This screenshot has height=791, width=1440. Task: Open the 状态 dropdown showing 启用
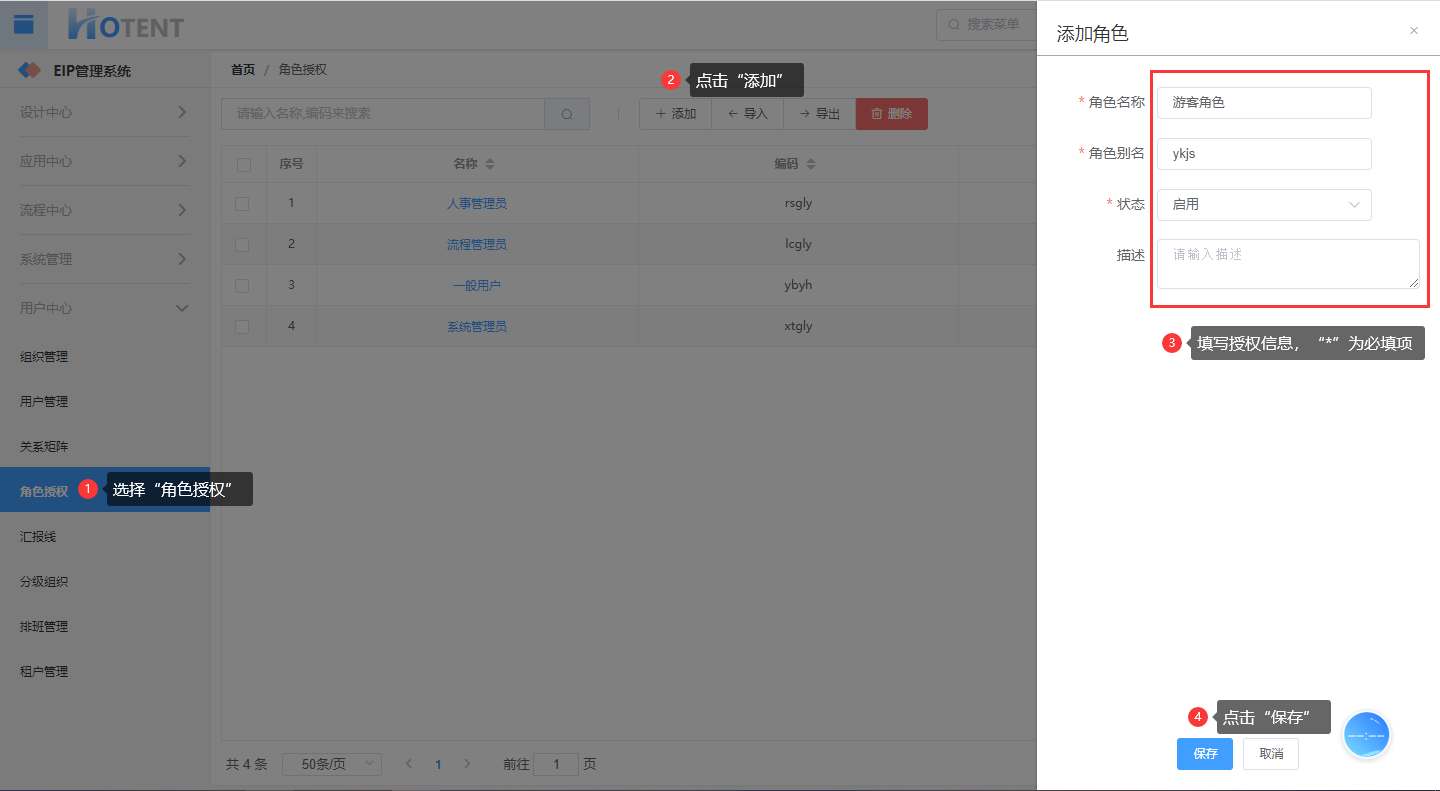coord(1264,205)
